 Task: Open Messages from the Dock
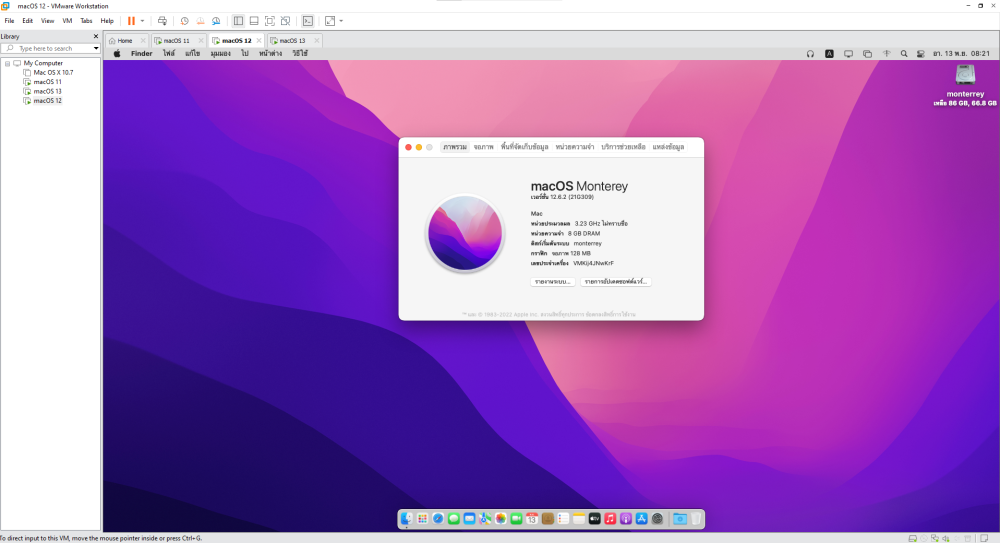453,519
